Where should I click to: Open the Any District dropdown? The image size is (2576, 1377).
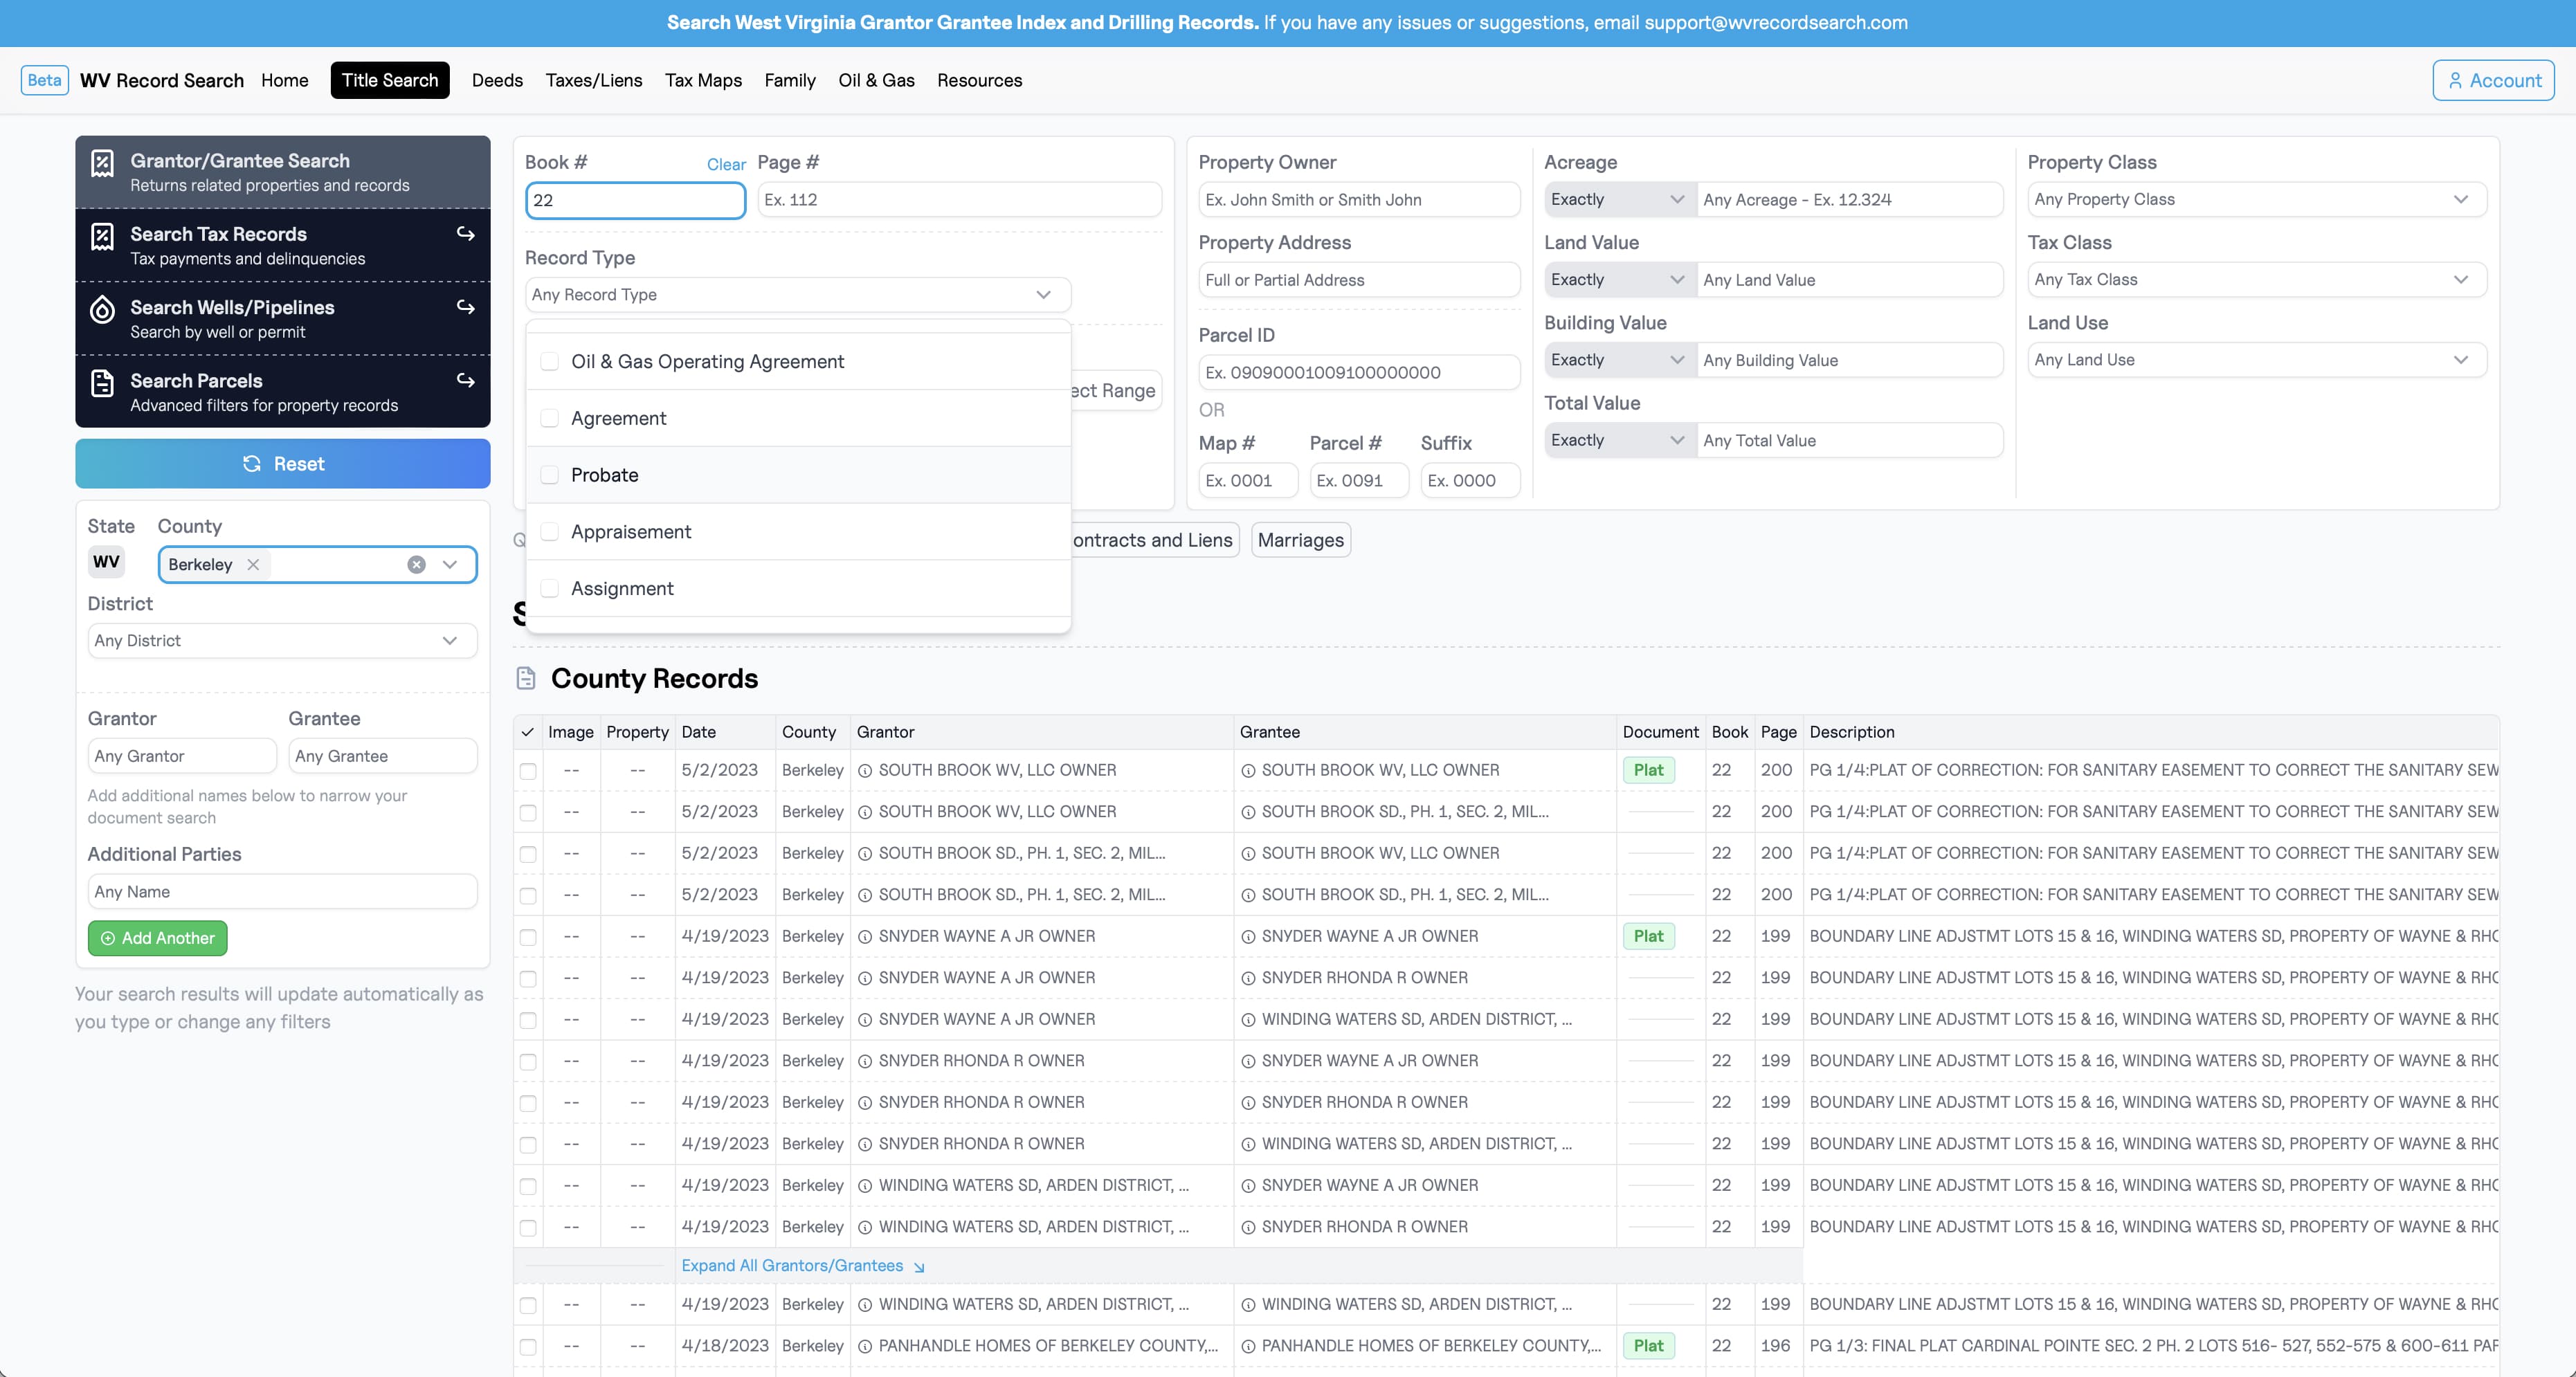(x=282, y=640)
